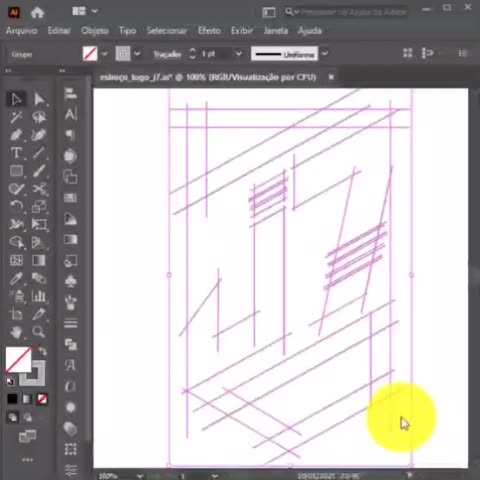Screen dimensions: 480x480
Task: Choose the Scissors tool
Action: (39, 189)
